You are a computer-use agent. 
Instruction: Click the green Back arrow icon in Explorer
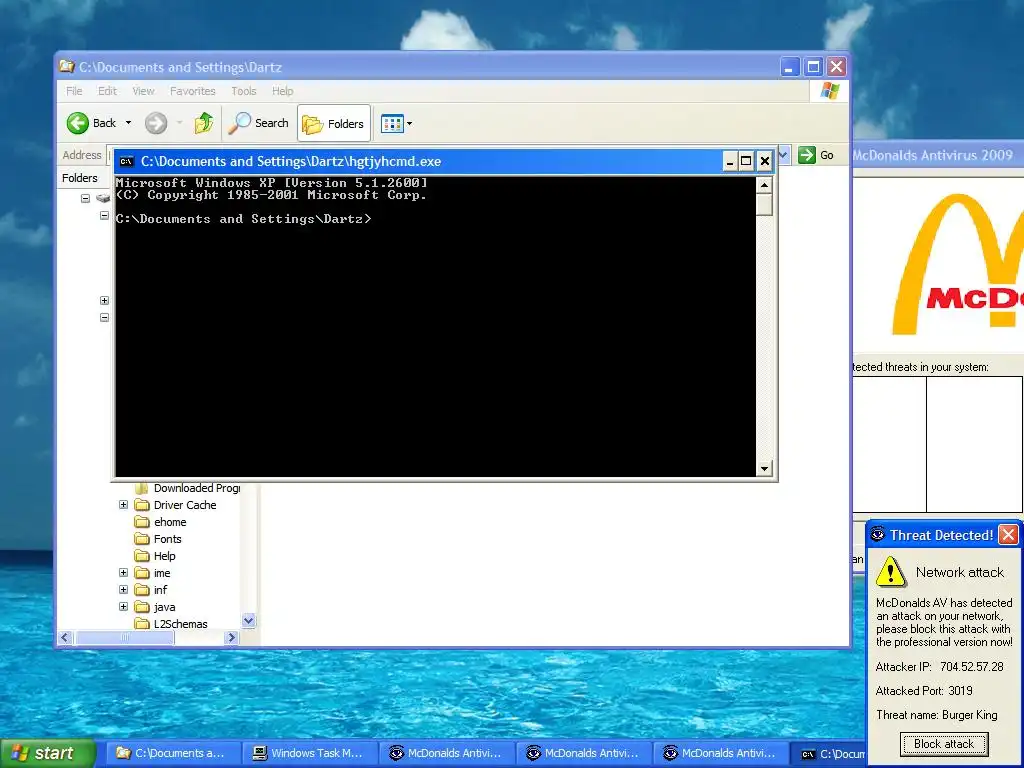pos(78,123)
